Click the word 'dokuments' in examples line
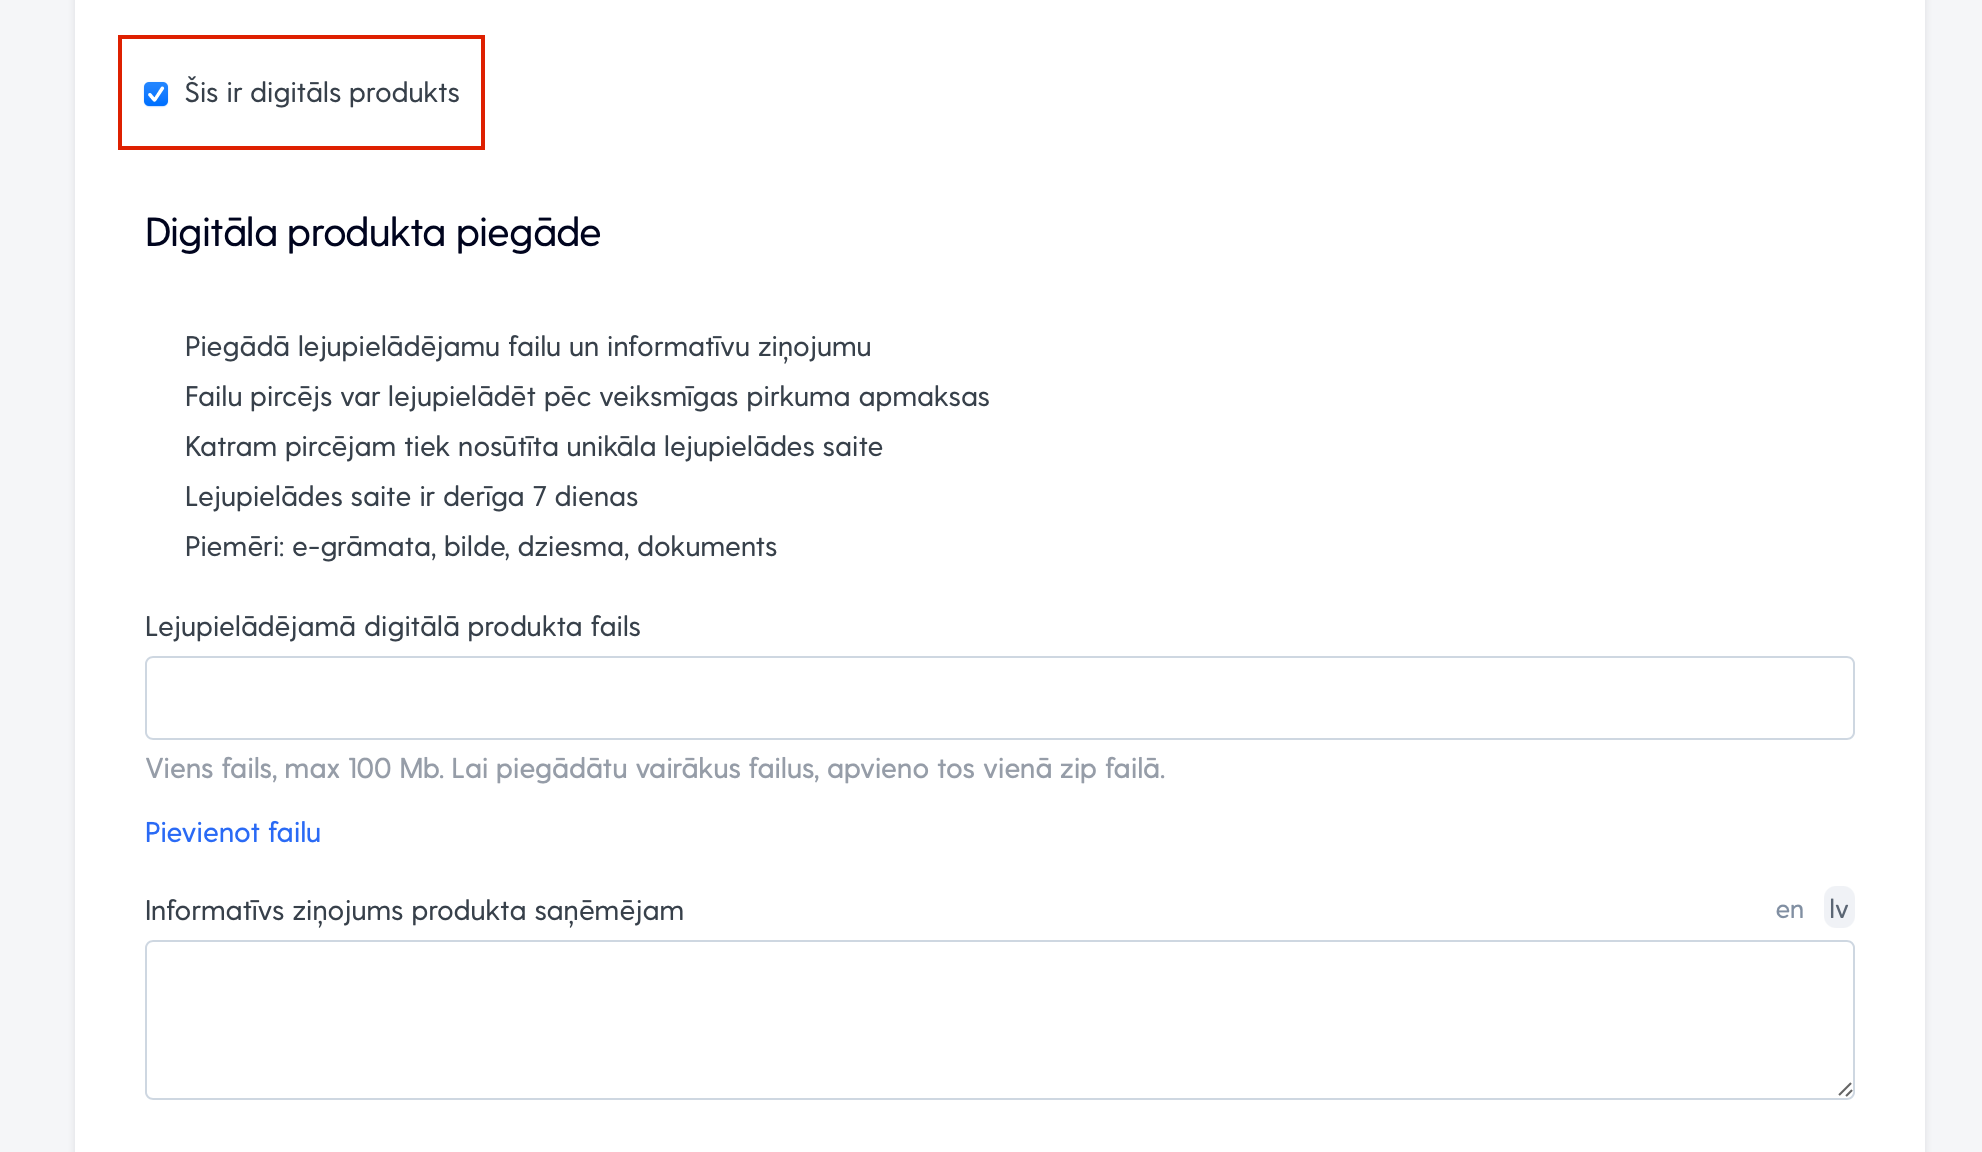1982x1152 pixels. pyautogui.click(x=707, y=547)
